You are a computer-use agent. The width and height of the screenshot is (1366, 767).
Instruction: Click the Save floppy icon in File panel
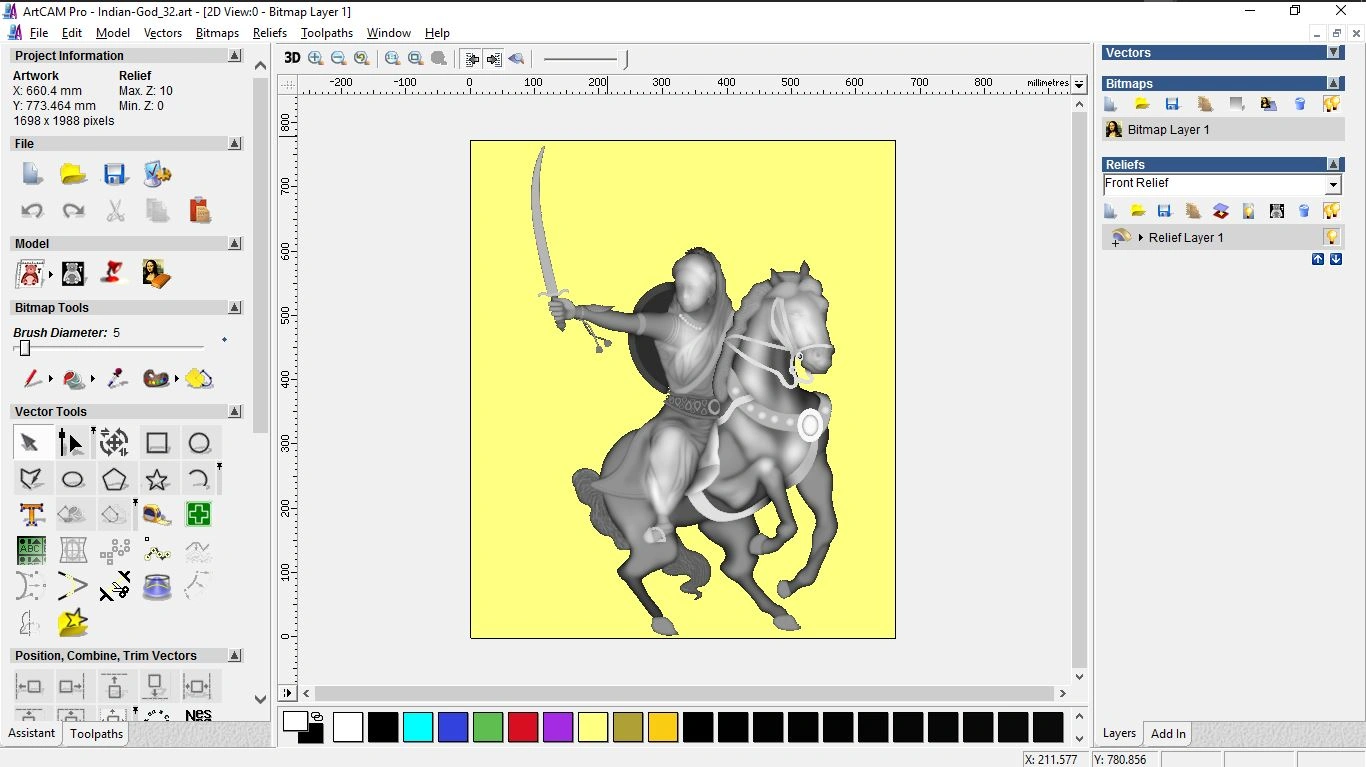pos(115,174)
